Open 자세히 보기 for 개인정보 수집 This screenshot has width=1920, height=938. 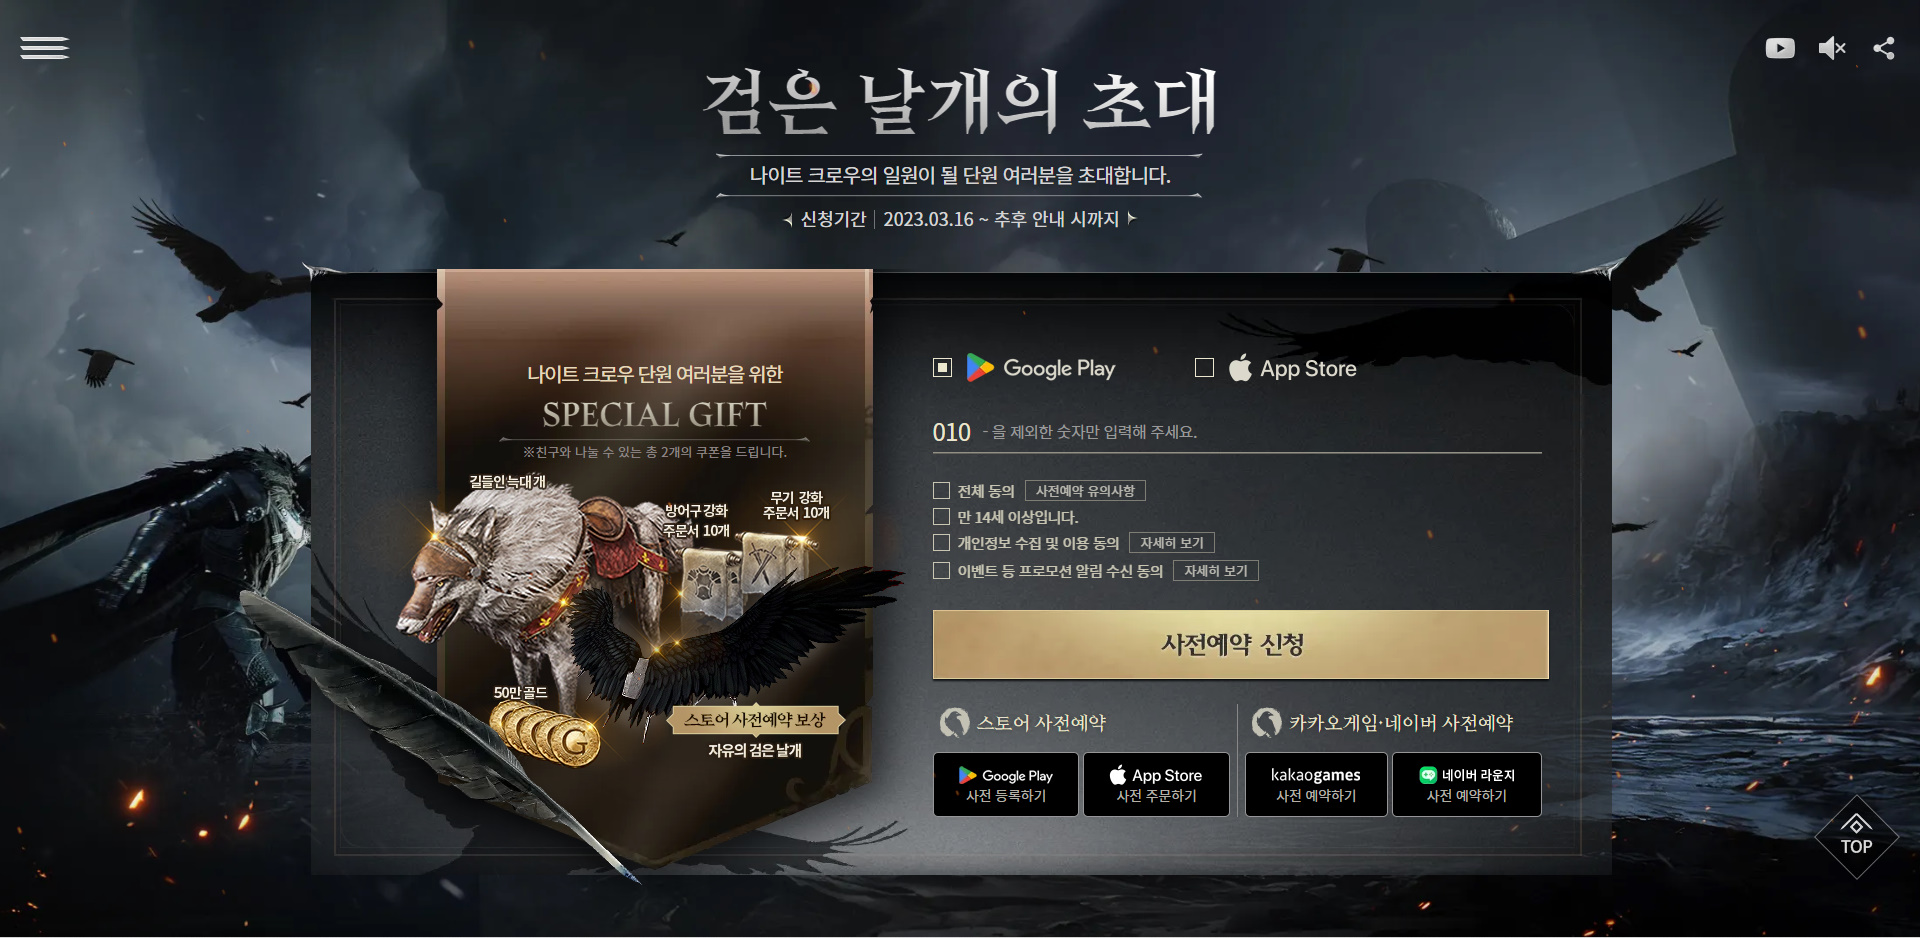1172,543
